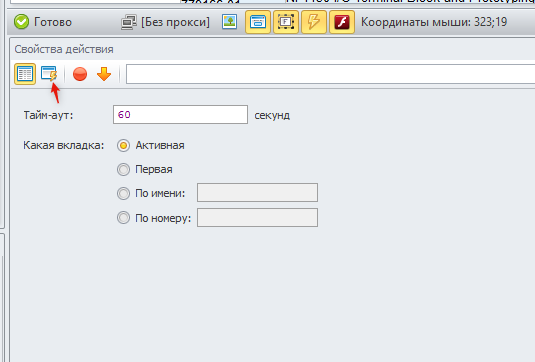
Task: Click the По номеру text field
Action: click(x=257, y=217)
